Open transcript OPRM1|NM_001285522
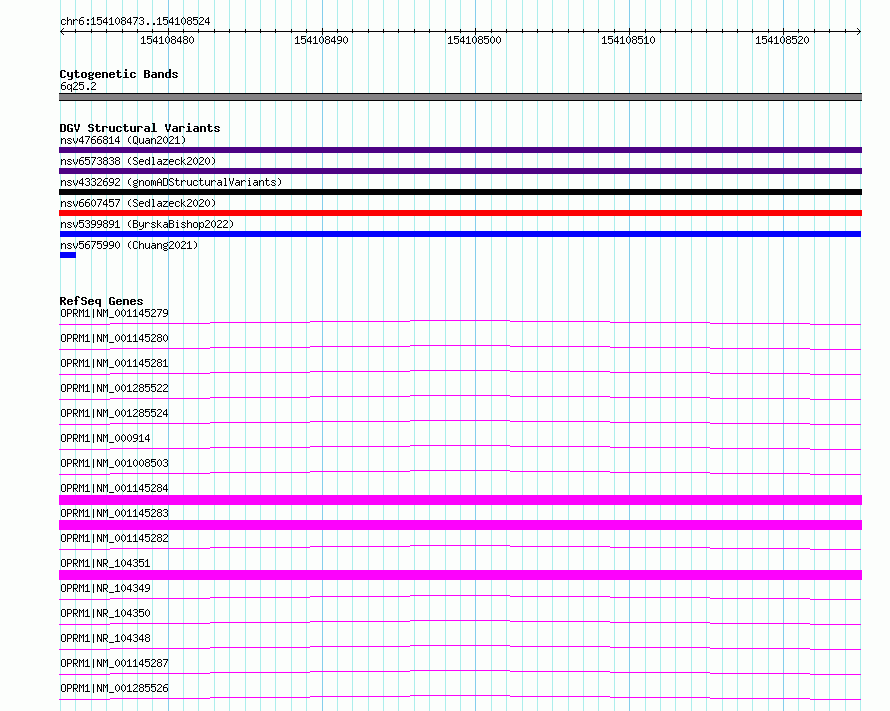 coord(114,388)
